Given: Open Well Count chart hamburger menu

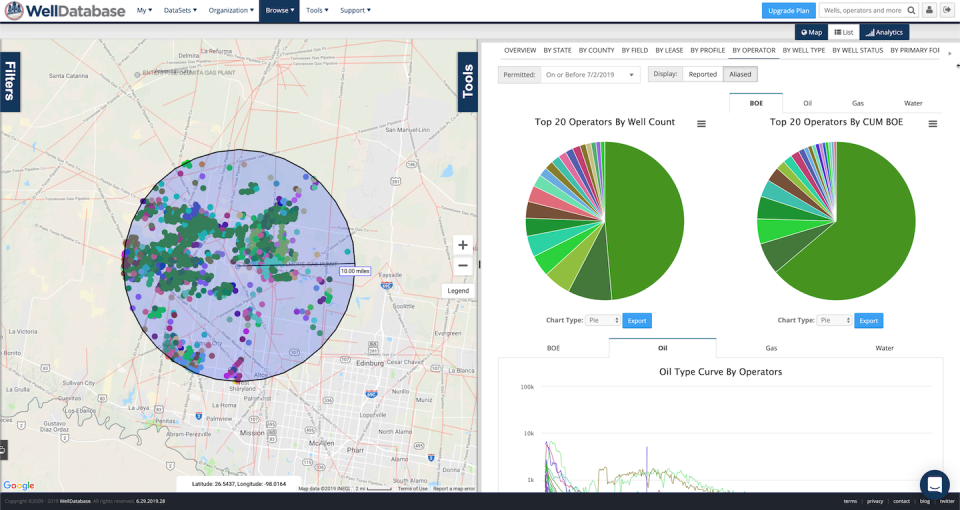Looking at the screenshot, I should 701,124.
